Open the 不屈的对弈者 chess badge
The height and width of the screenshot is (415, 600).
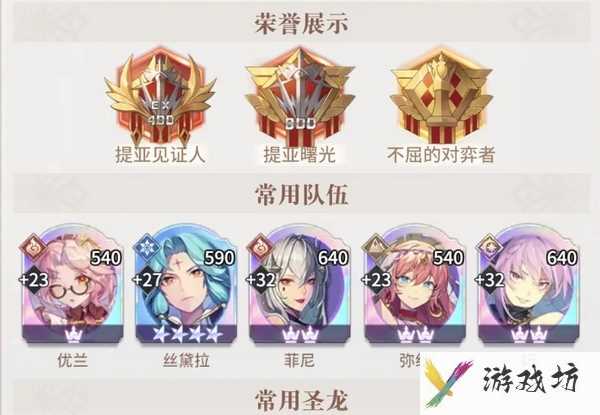coord(441,96)
